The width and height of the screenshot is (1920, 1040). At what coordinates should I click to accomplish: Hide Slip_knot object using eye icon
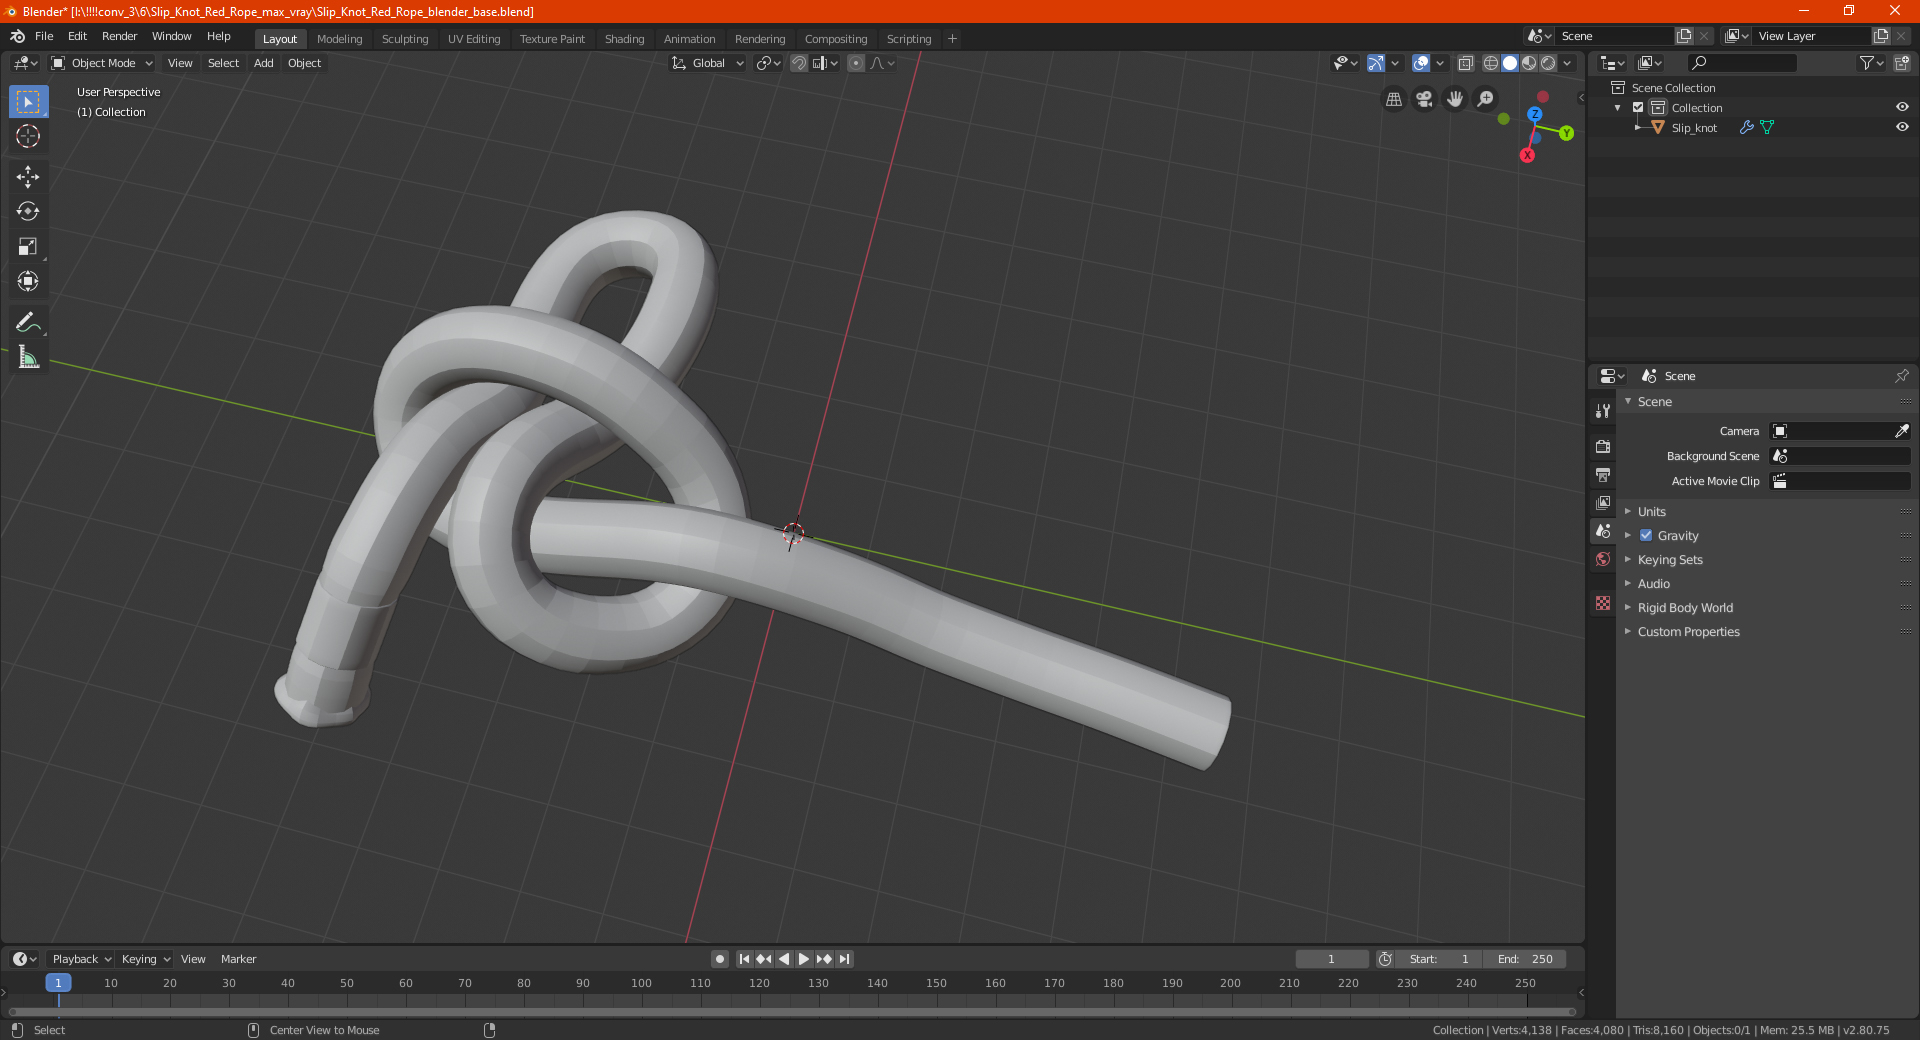pos(1902,127)
